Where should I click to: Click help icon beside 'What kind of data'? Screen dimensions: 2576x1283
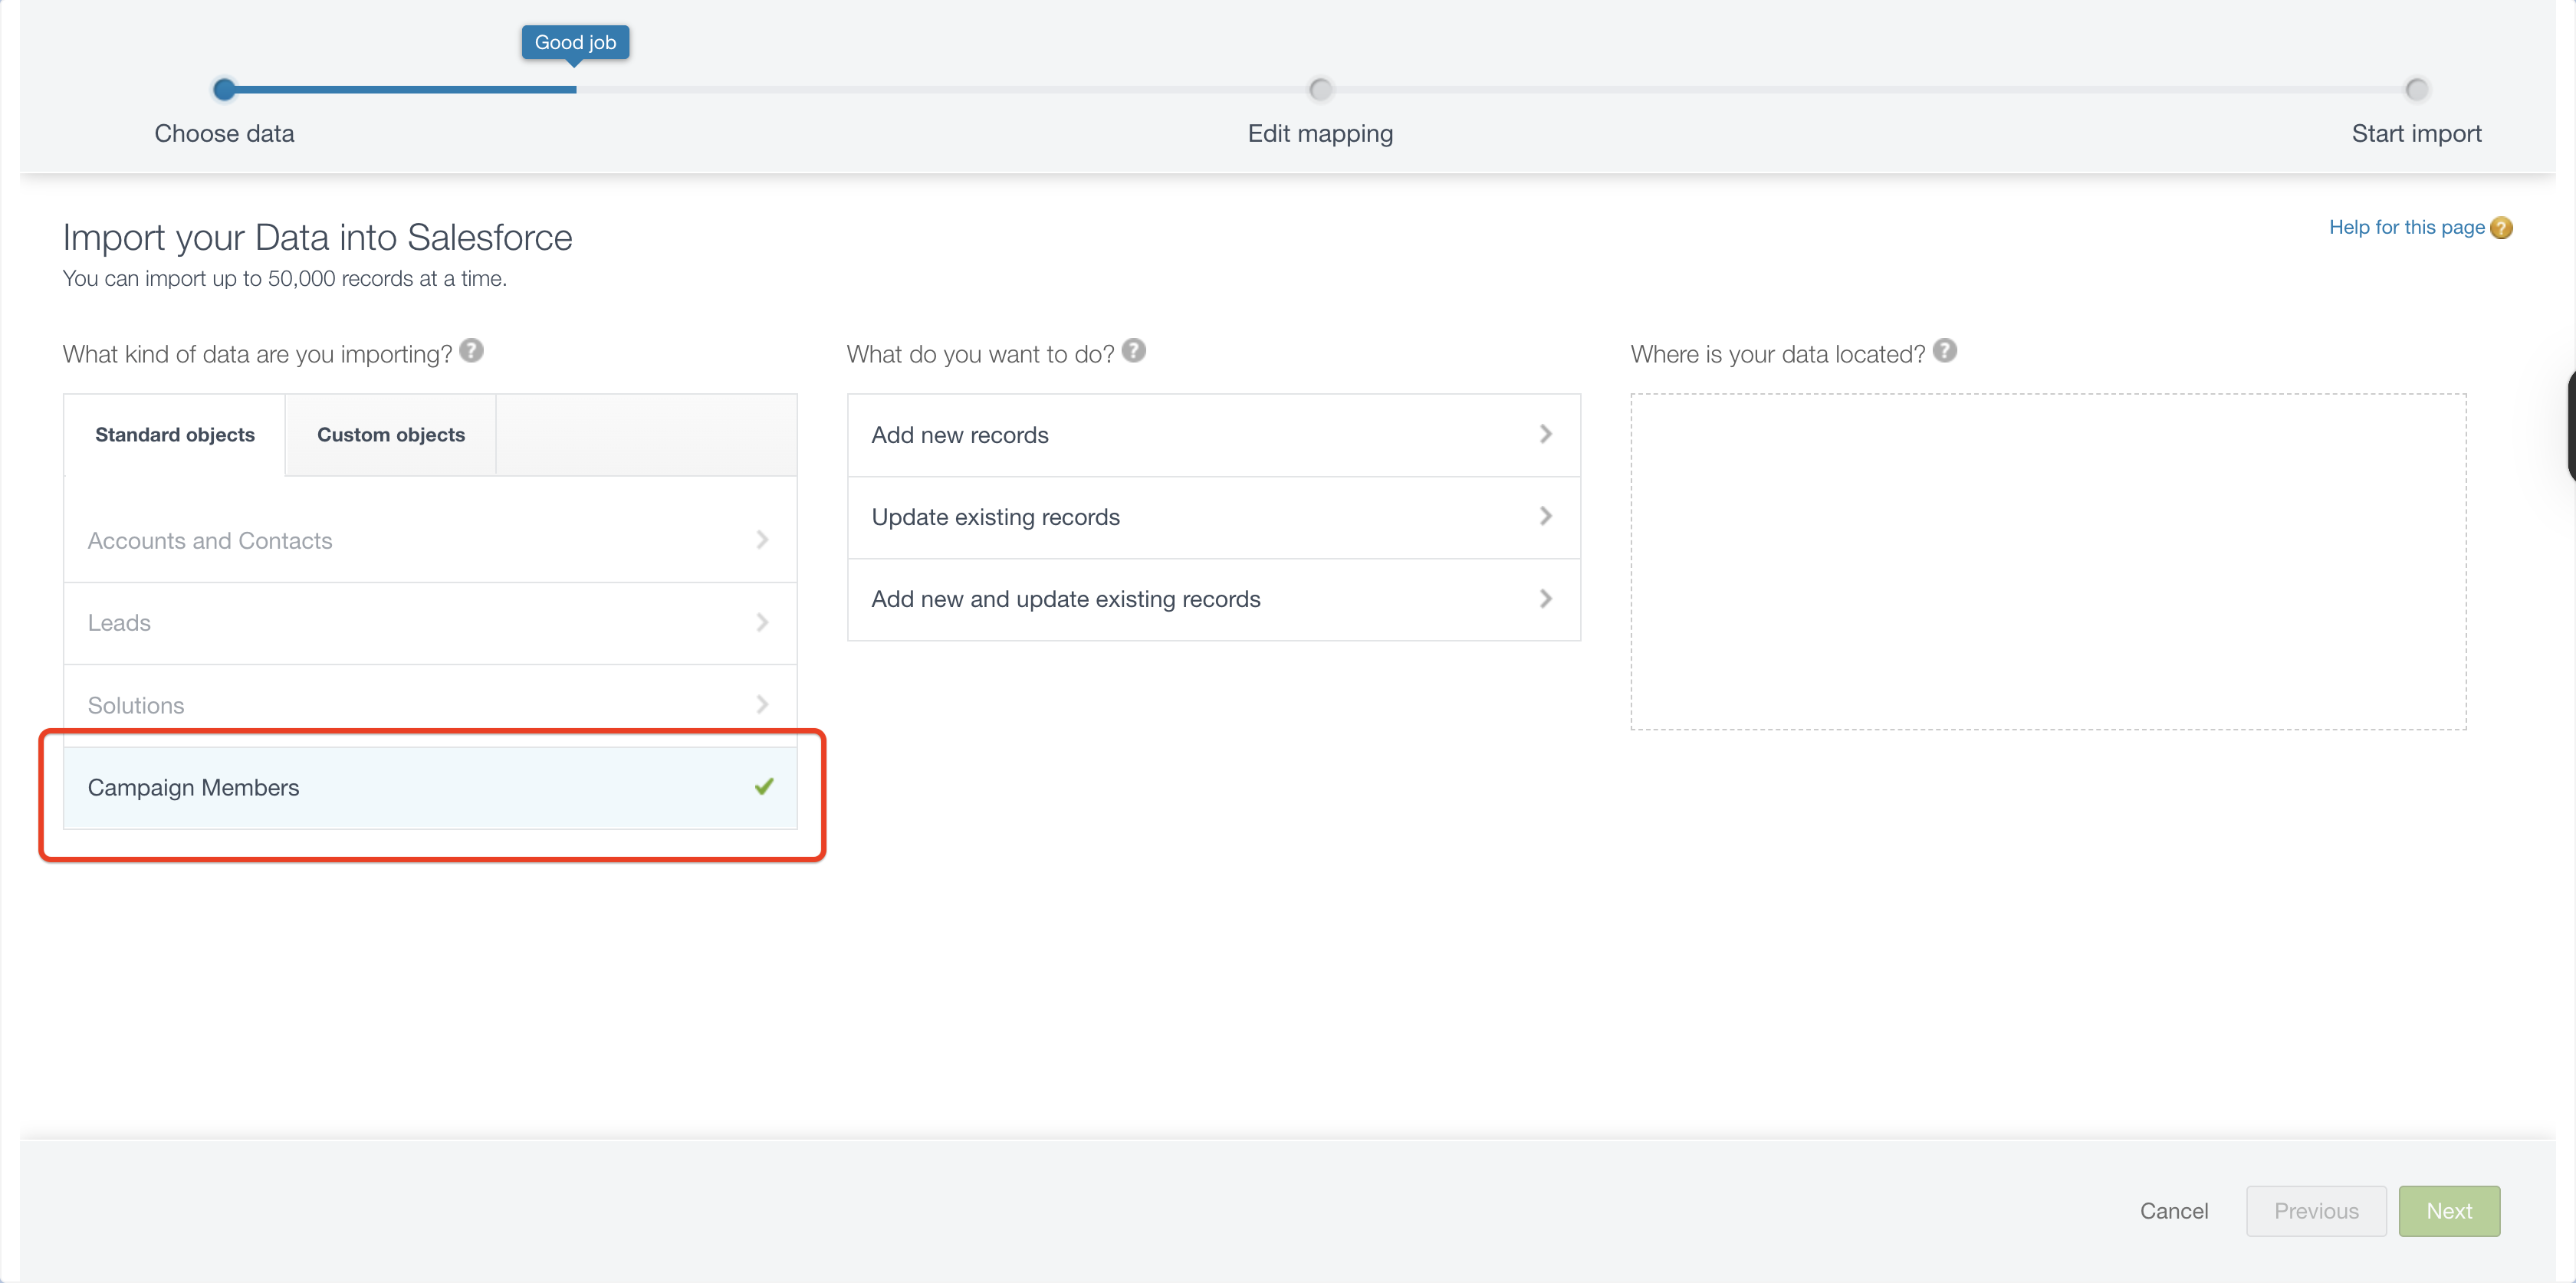point(471,351)
